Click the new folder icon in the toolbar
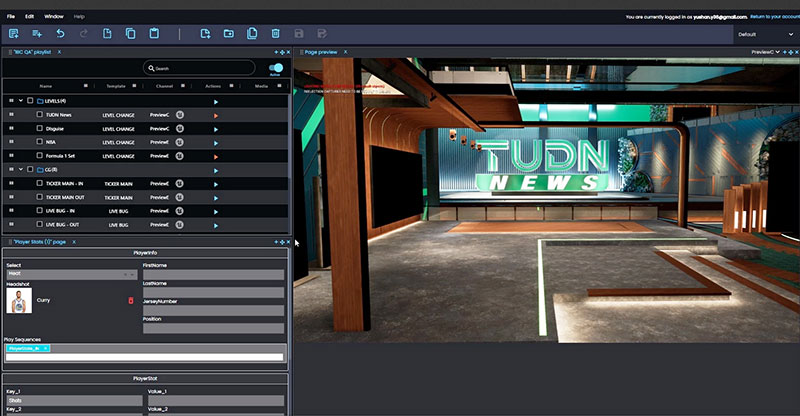 [228, 34]
